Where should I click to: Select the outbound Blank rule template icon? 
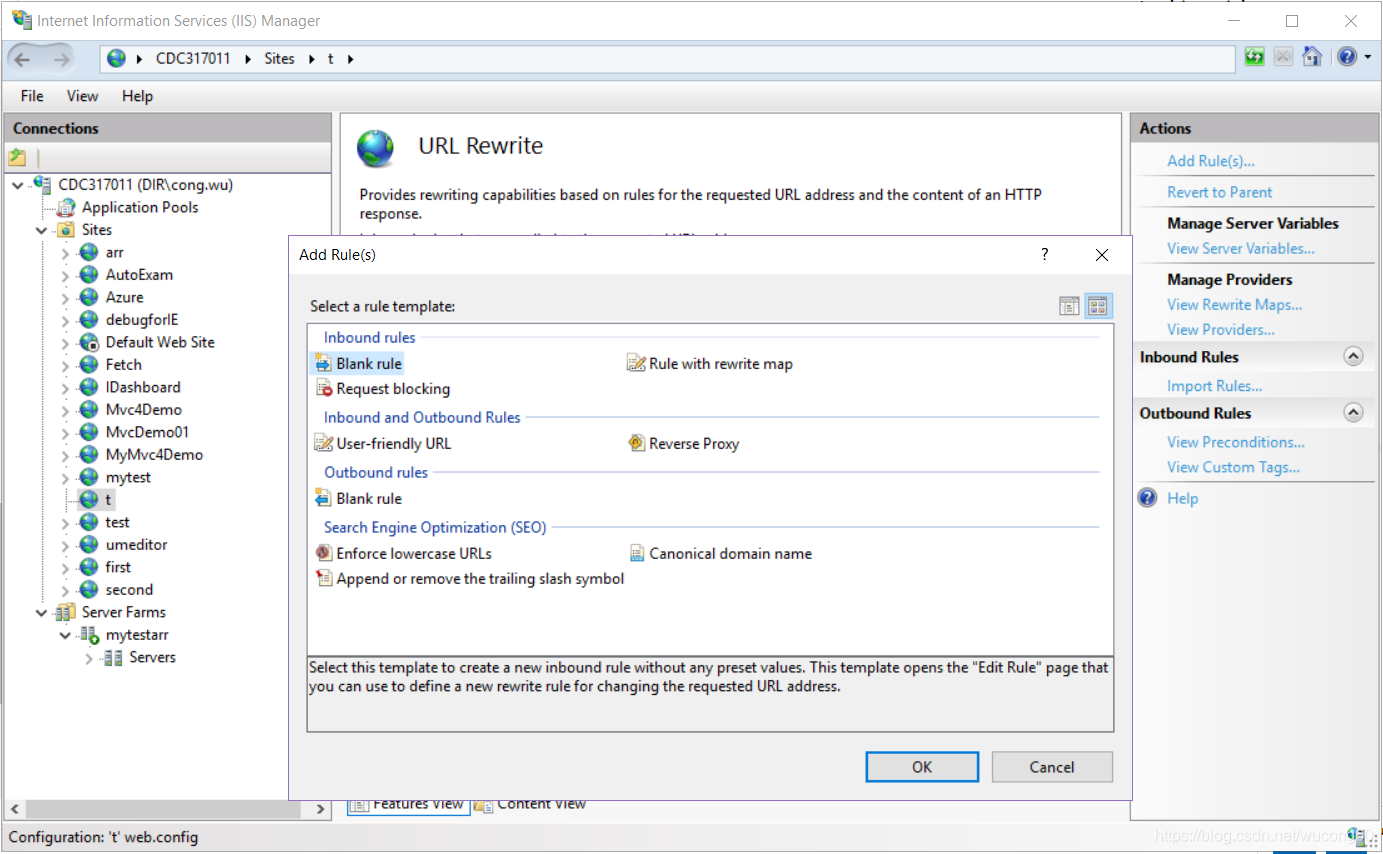pos(323,498)
